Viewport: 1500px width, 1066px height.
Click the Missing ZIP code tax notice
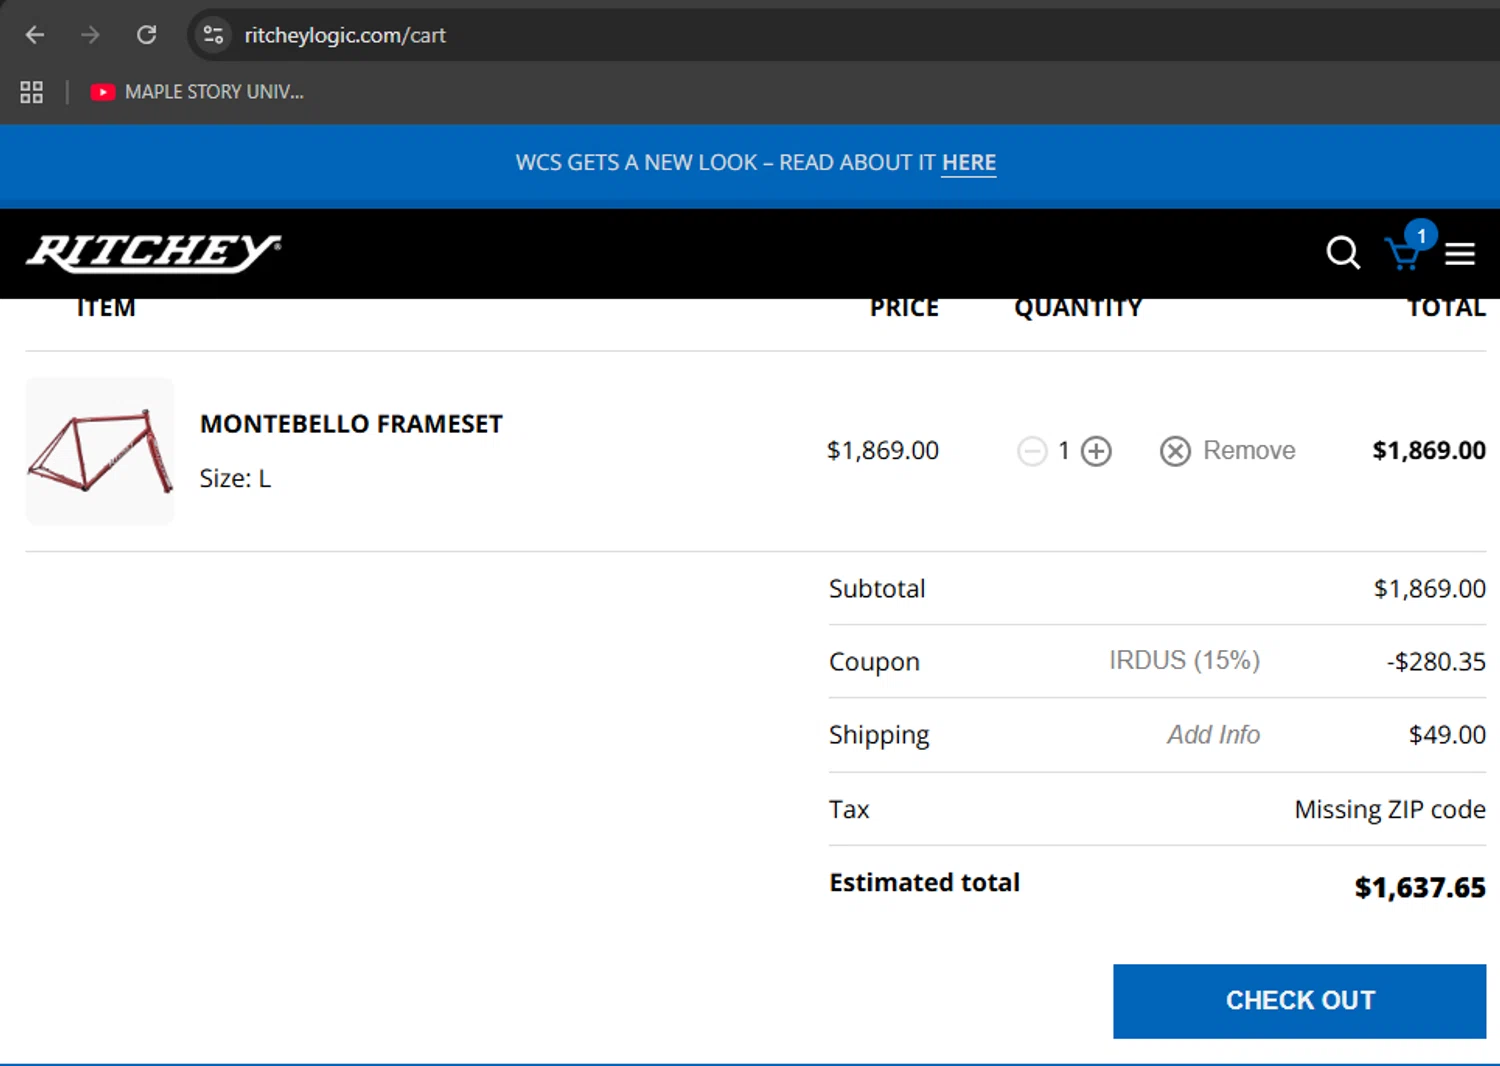pos(1390,809)
